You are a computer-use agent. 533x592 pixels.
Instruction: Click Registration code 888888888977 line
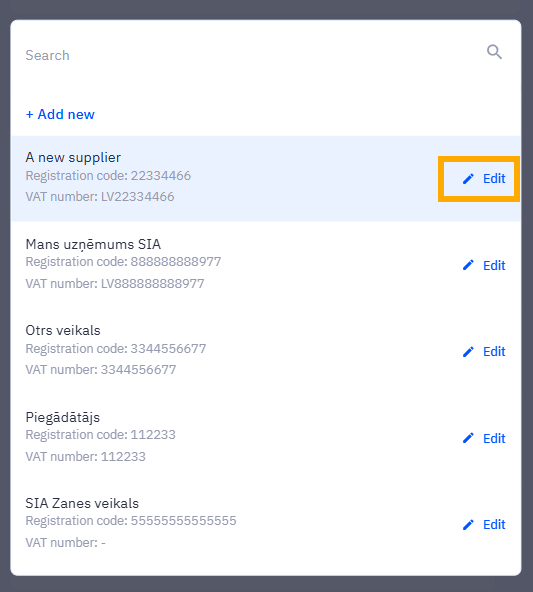[x=123, y=262]
